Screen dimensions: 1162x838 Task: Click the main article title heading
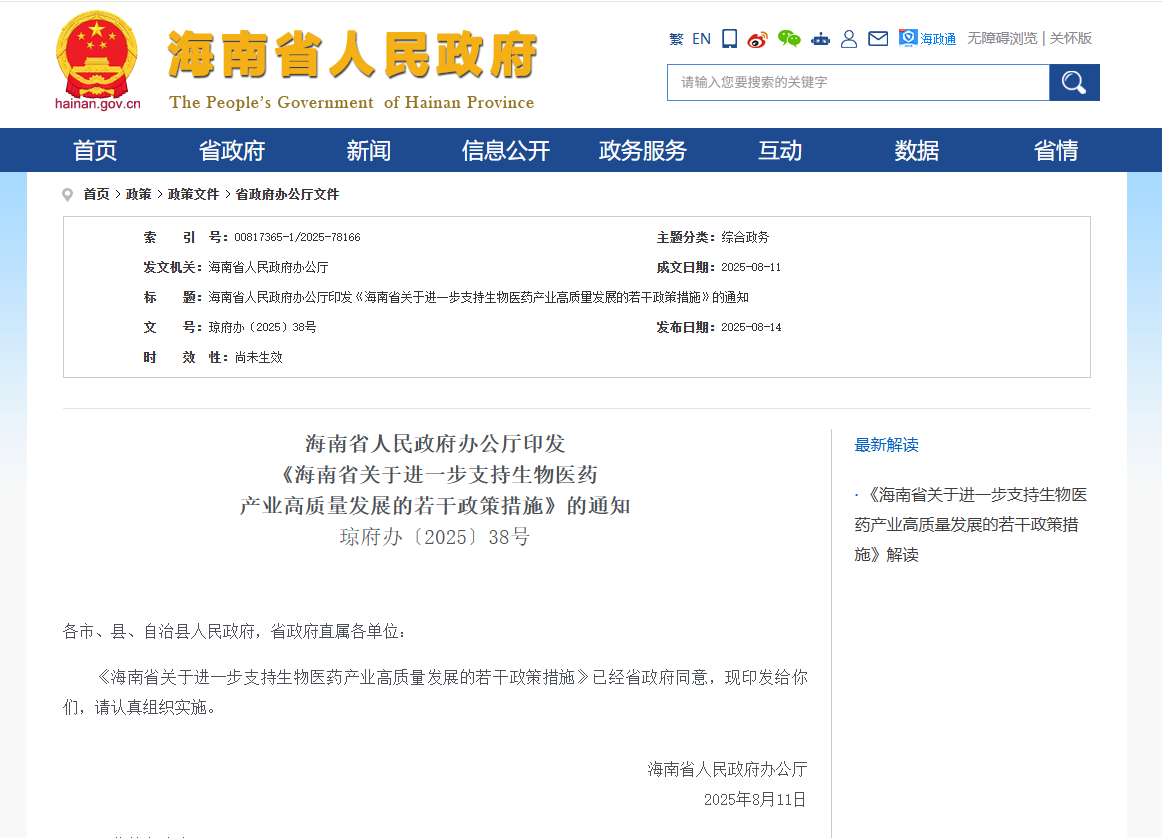435,475
